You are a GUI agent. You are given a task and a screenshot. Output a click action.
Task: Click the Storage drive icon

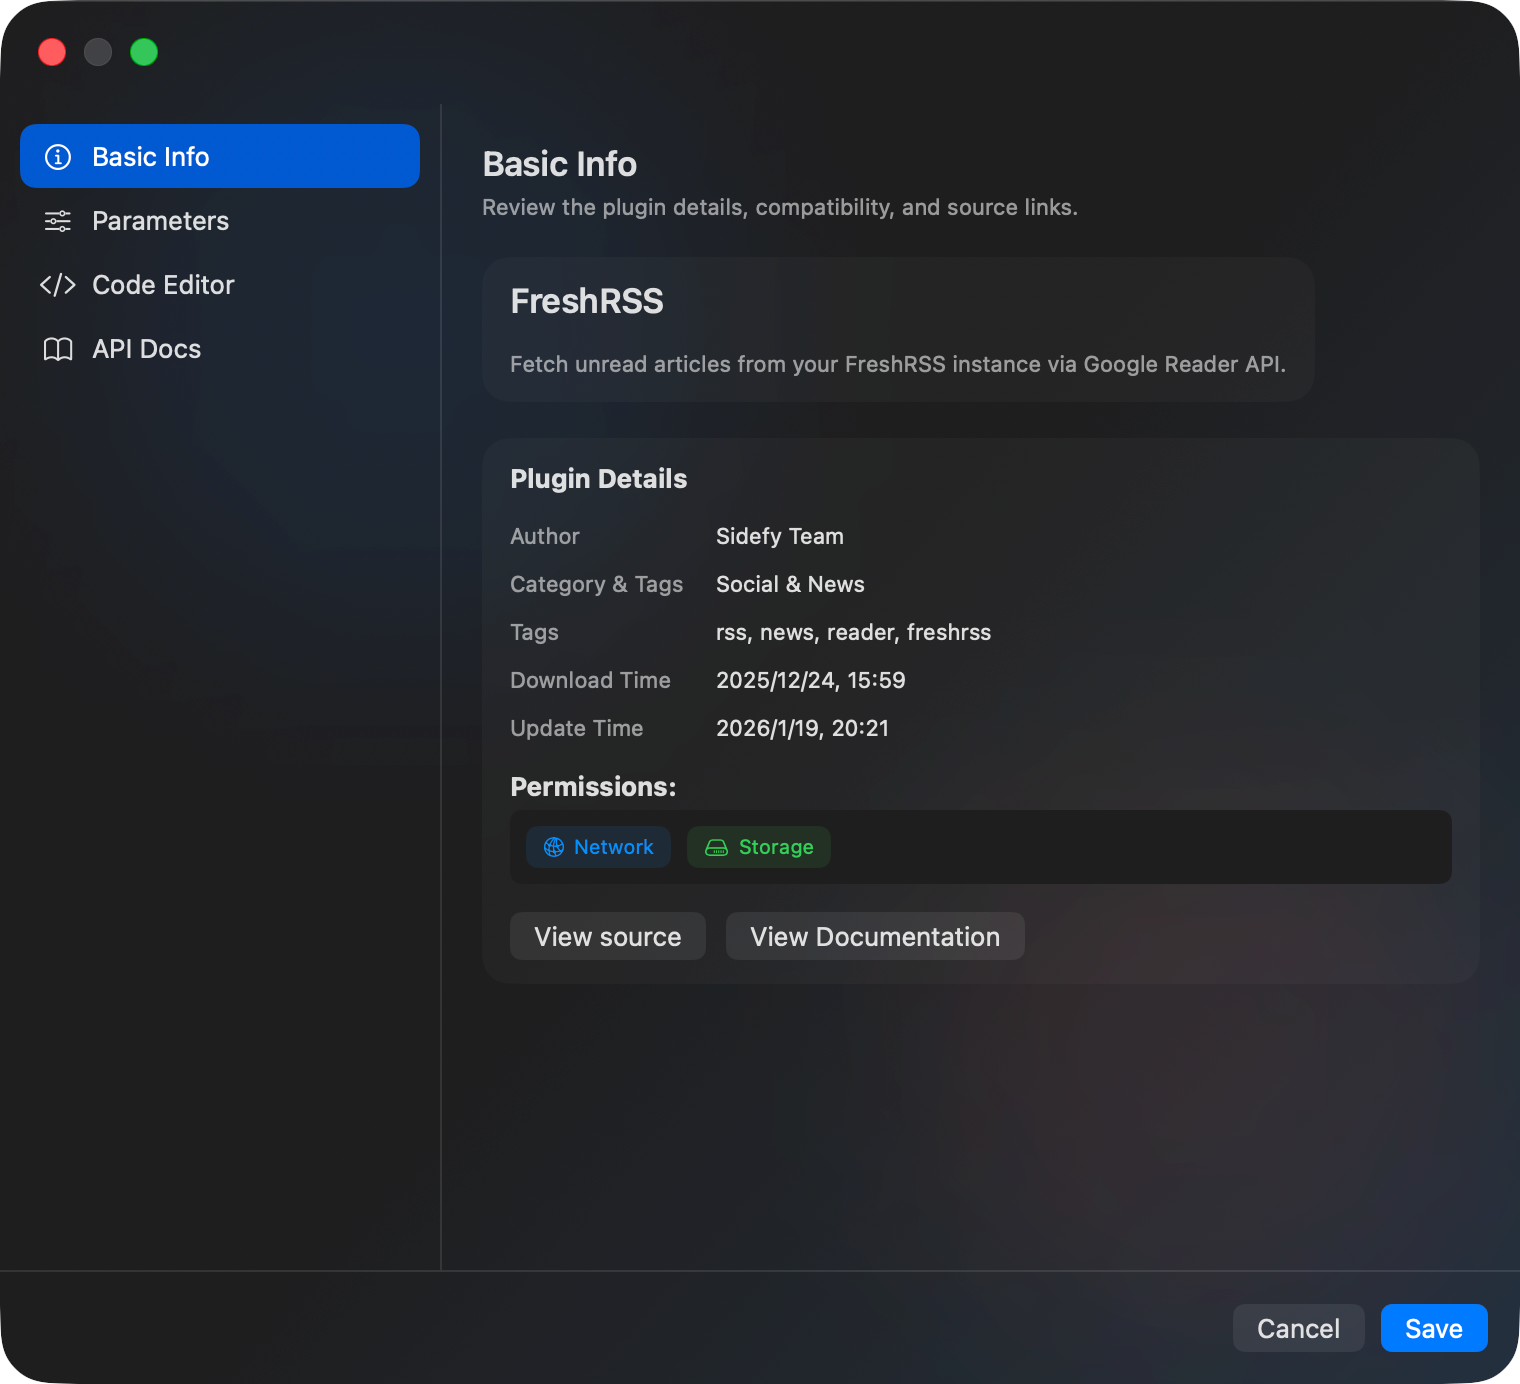(x=717, y=847)
